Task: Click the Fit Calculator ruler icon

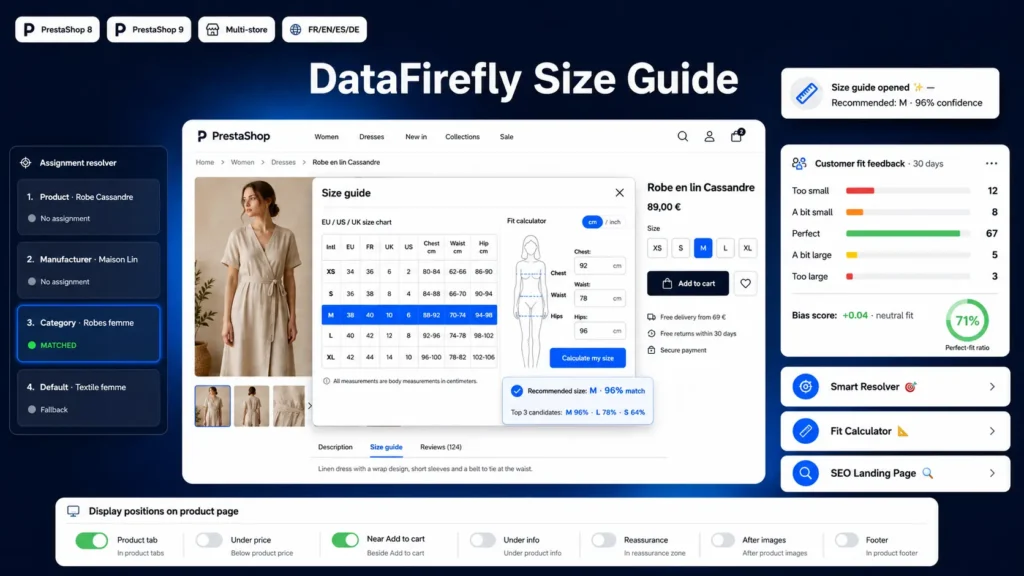Action: (x=805, y=431)
